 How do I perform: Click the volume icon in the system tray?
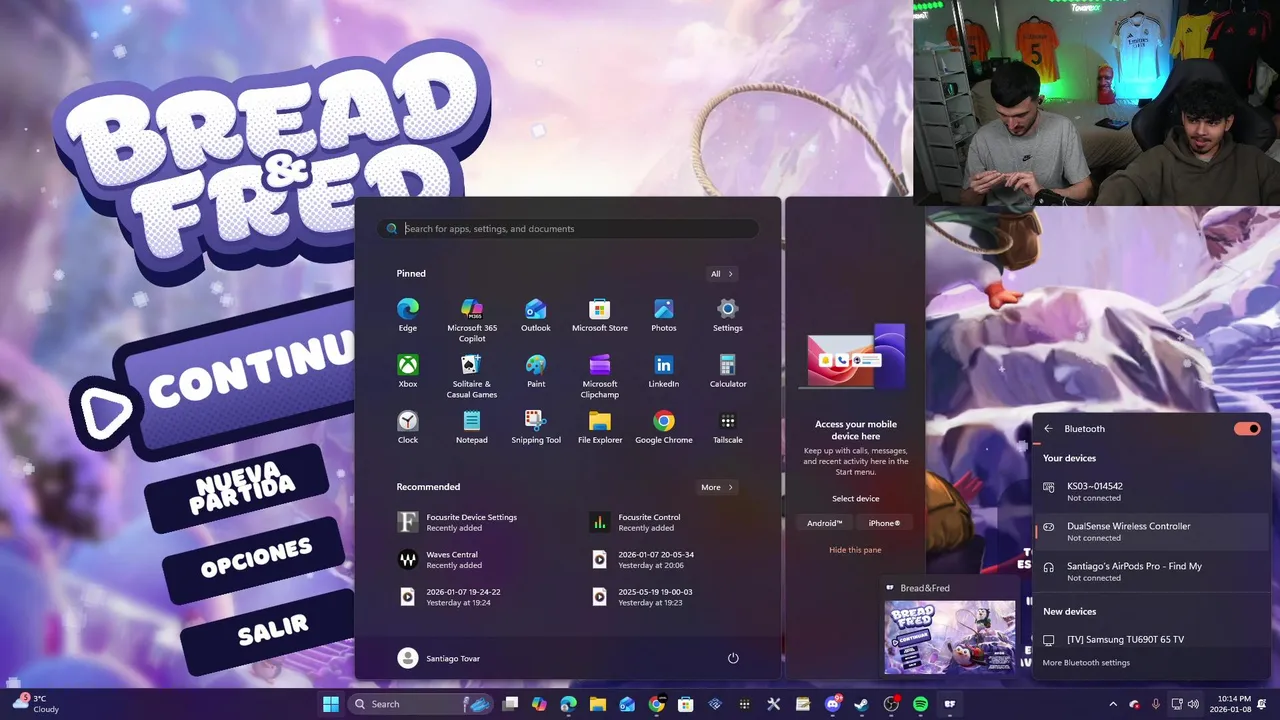click(1193, 704)
